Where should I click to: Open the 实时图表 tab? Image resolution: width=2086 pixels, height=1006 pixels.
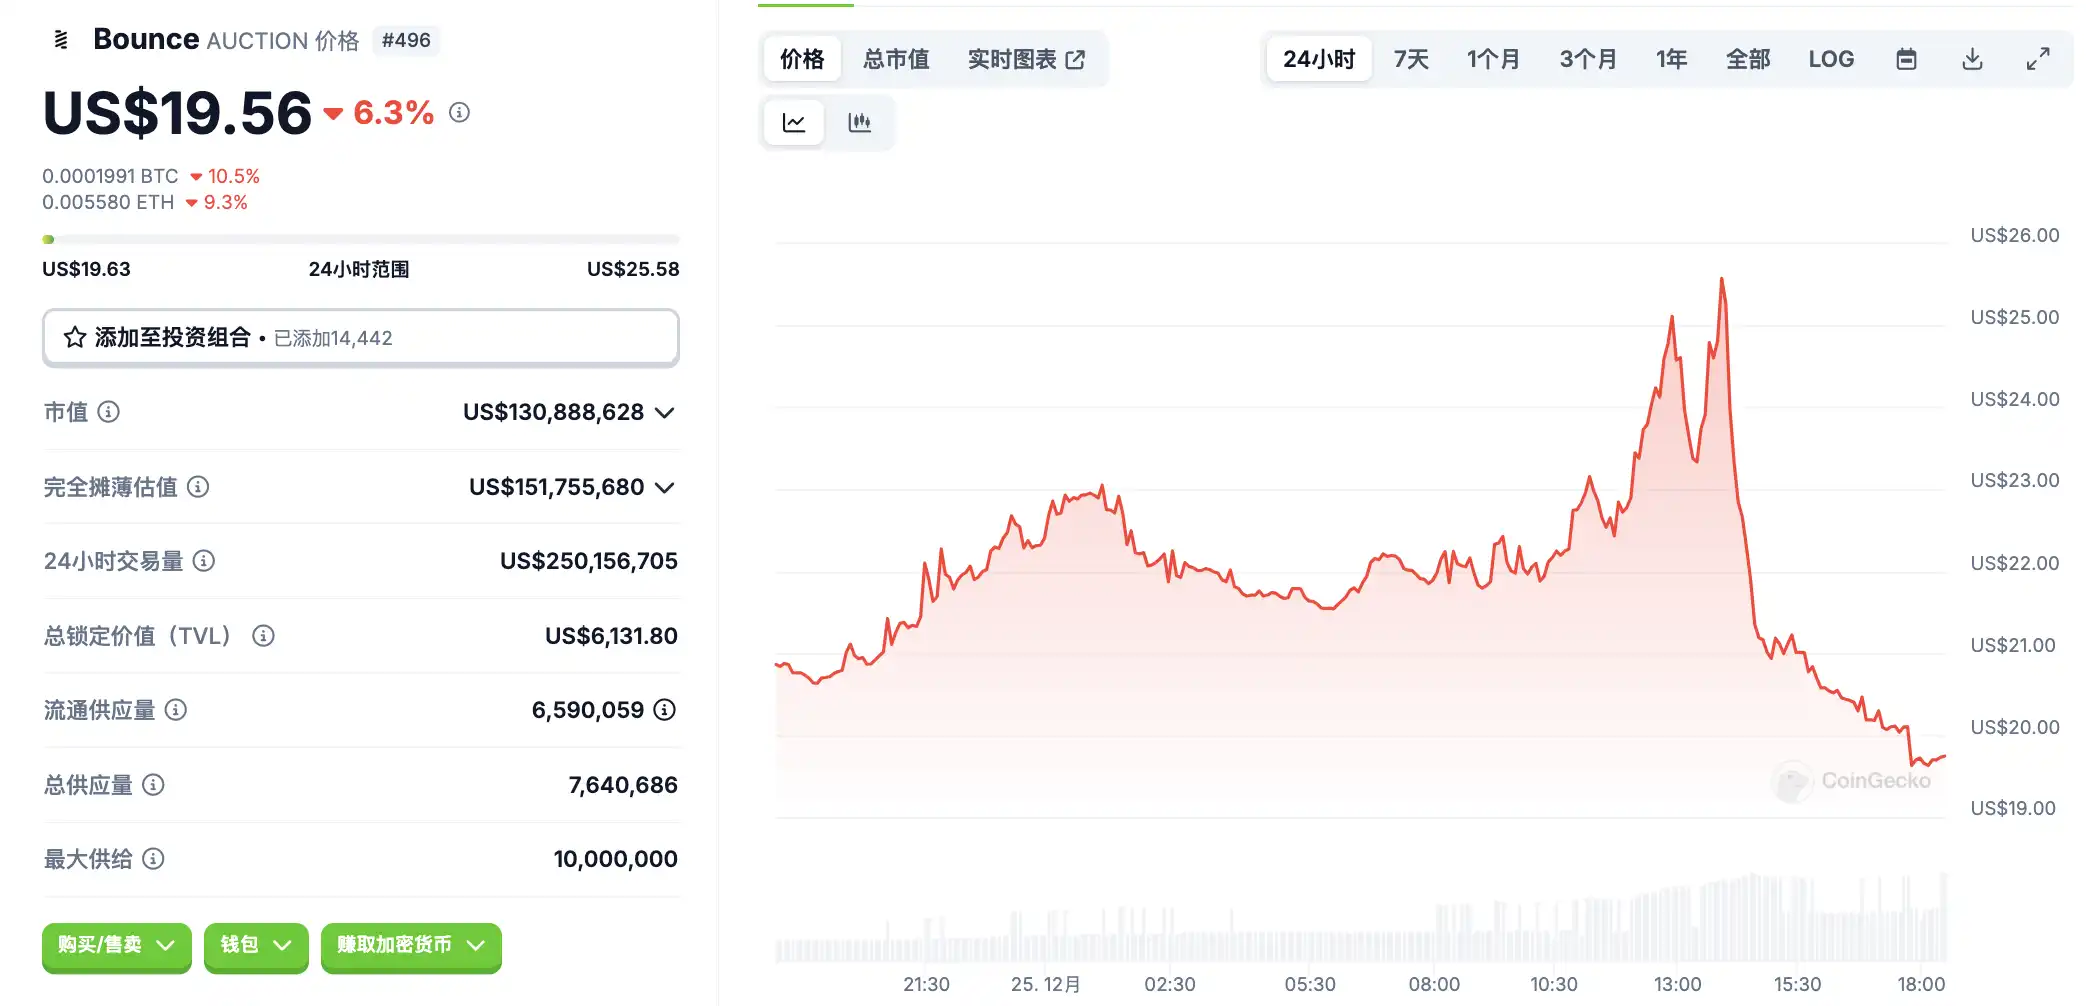[x=1026, y=59]
